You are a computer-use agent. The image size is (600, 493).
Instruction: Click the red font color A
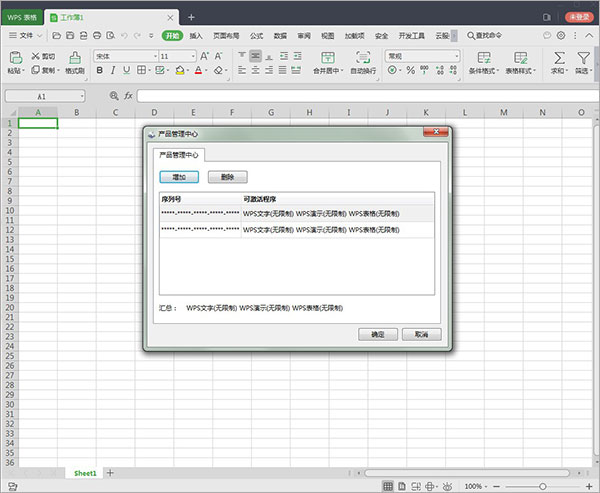(x=198, y=70)
